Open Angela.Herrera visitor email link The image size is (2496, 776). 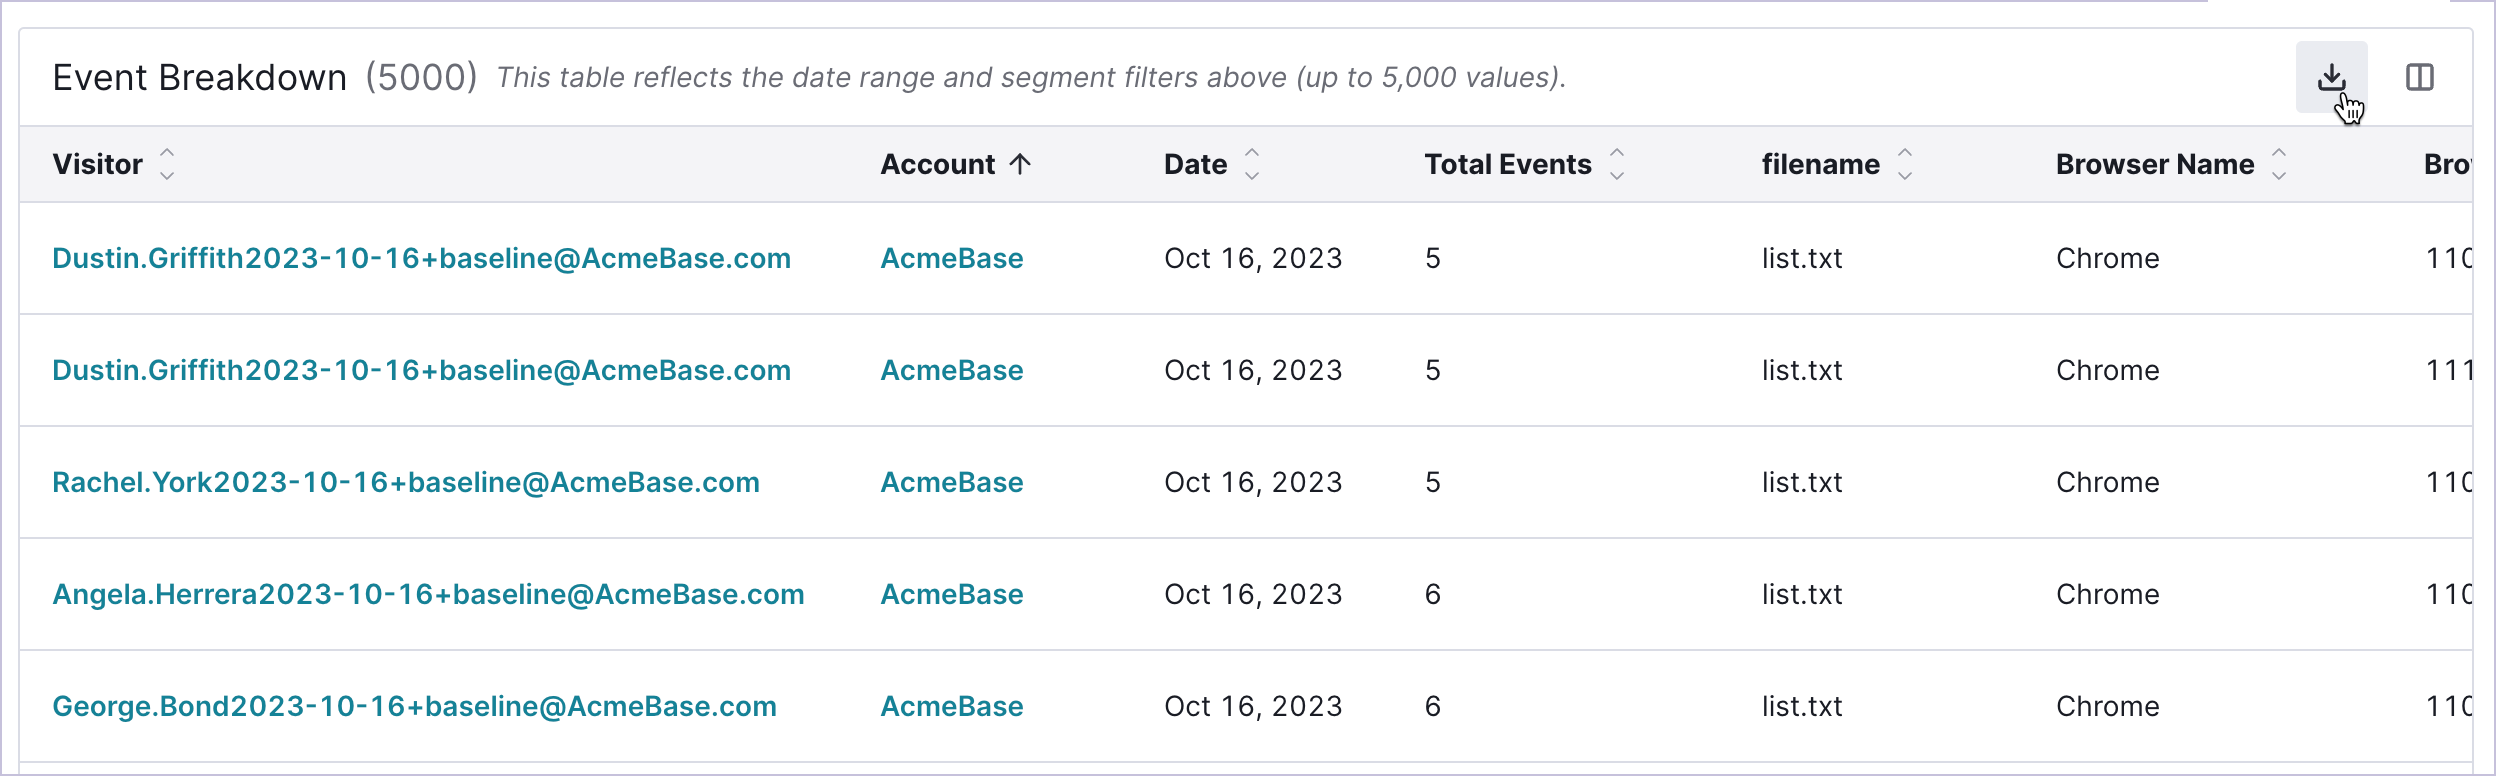pyautogui.click(x=428, y=594)
